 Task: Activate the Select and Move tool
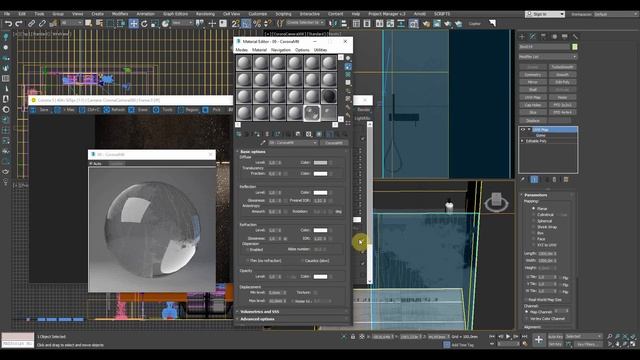[133, 24]
